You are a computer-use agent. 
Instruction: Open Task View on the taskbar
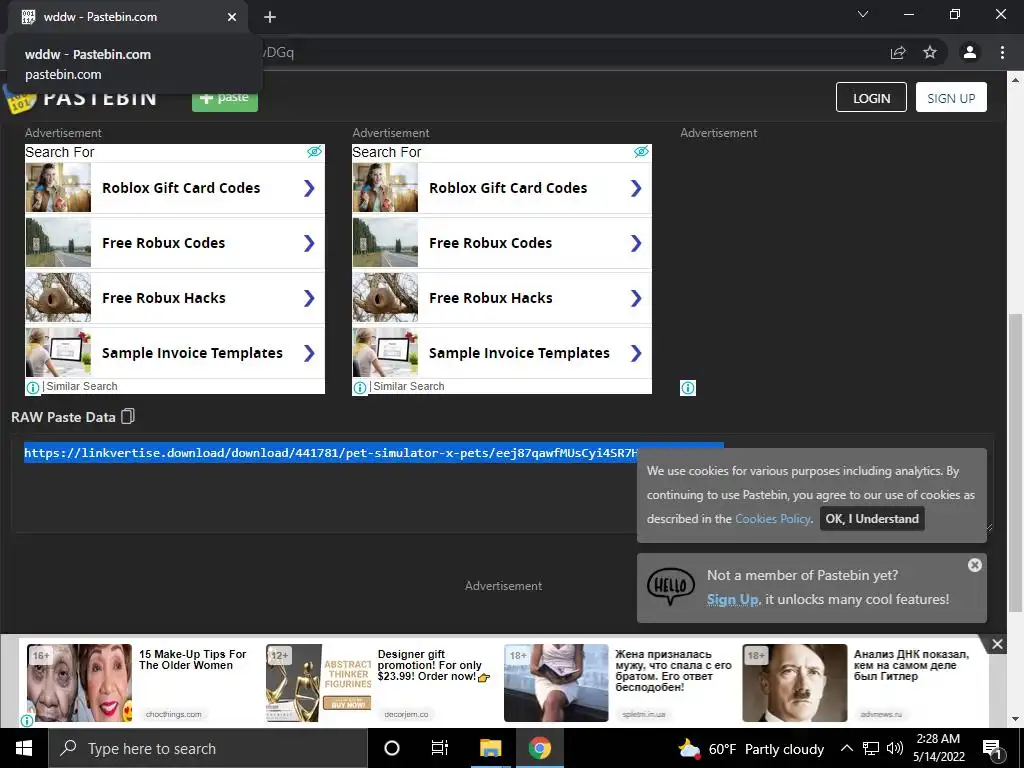[x=440, y=748]
